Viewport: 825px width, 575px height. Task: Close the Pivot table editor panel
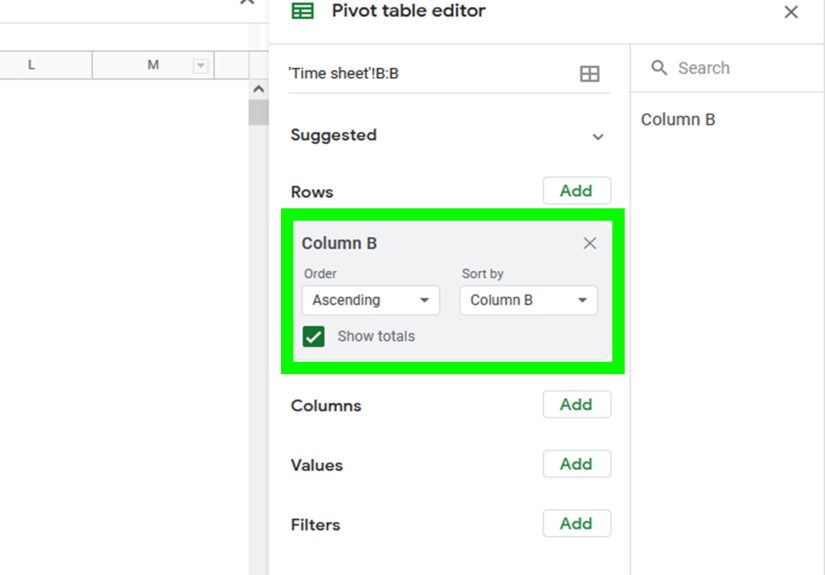pos(791,12)
